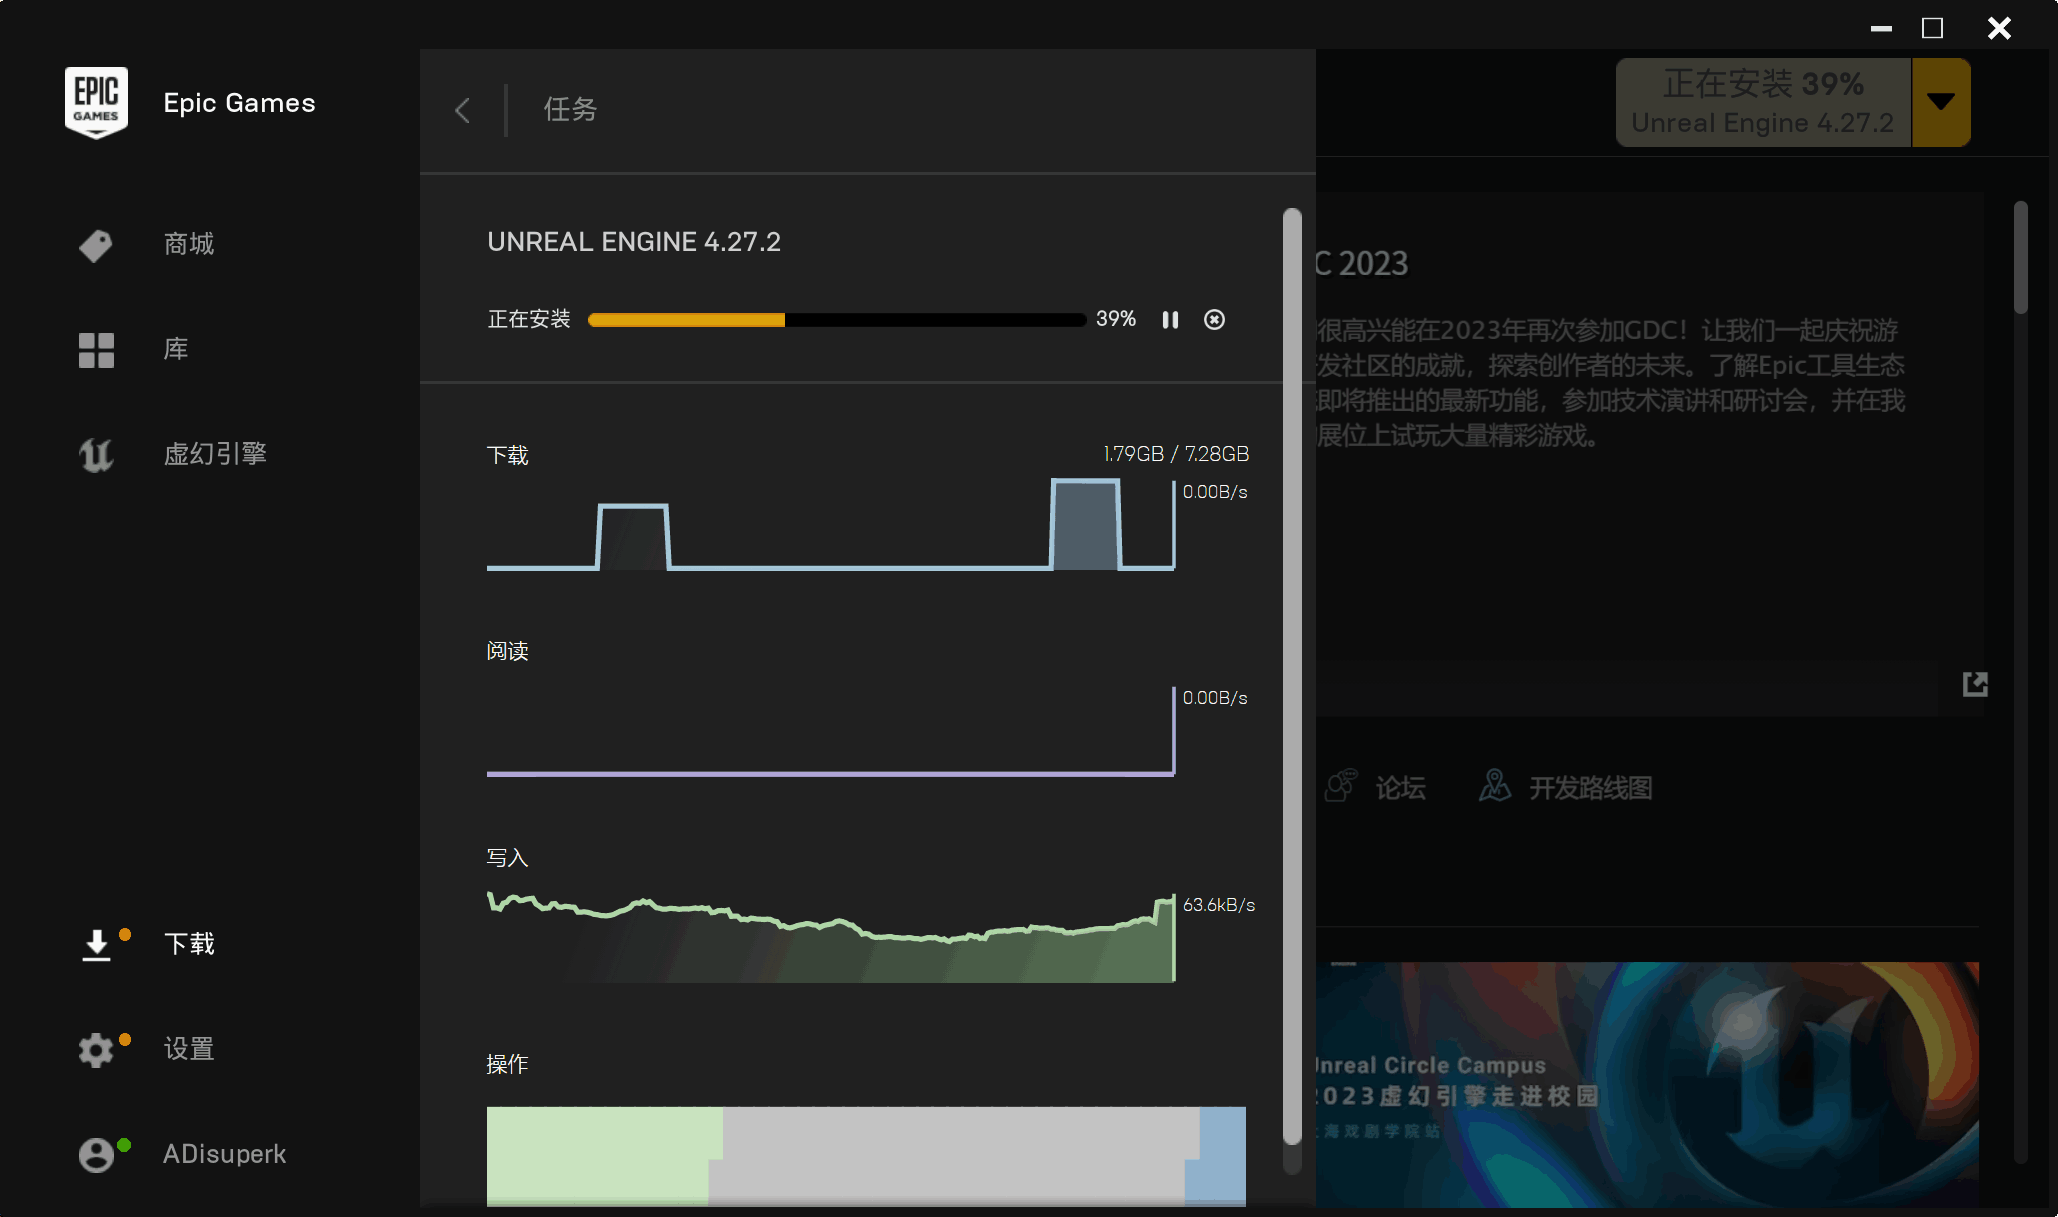2058x1217 pixels.
Task: Pause the Unreal Engine 4.27.2 installation
Action: tap(1170, 319)
